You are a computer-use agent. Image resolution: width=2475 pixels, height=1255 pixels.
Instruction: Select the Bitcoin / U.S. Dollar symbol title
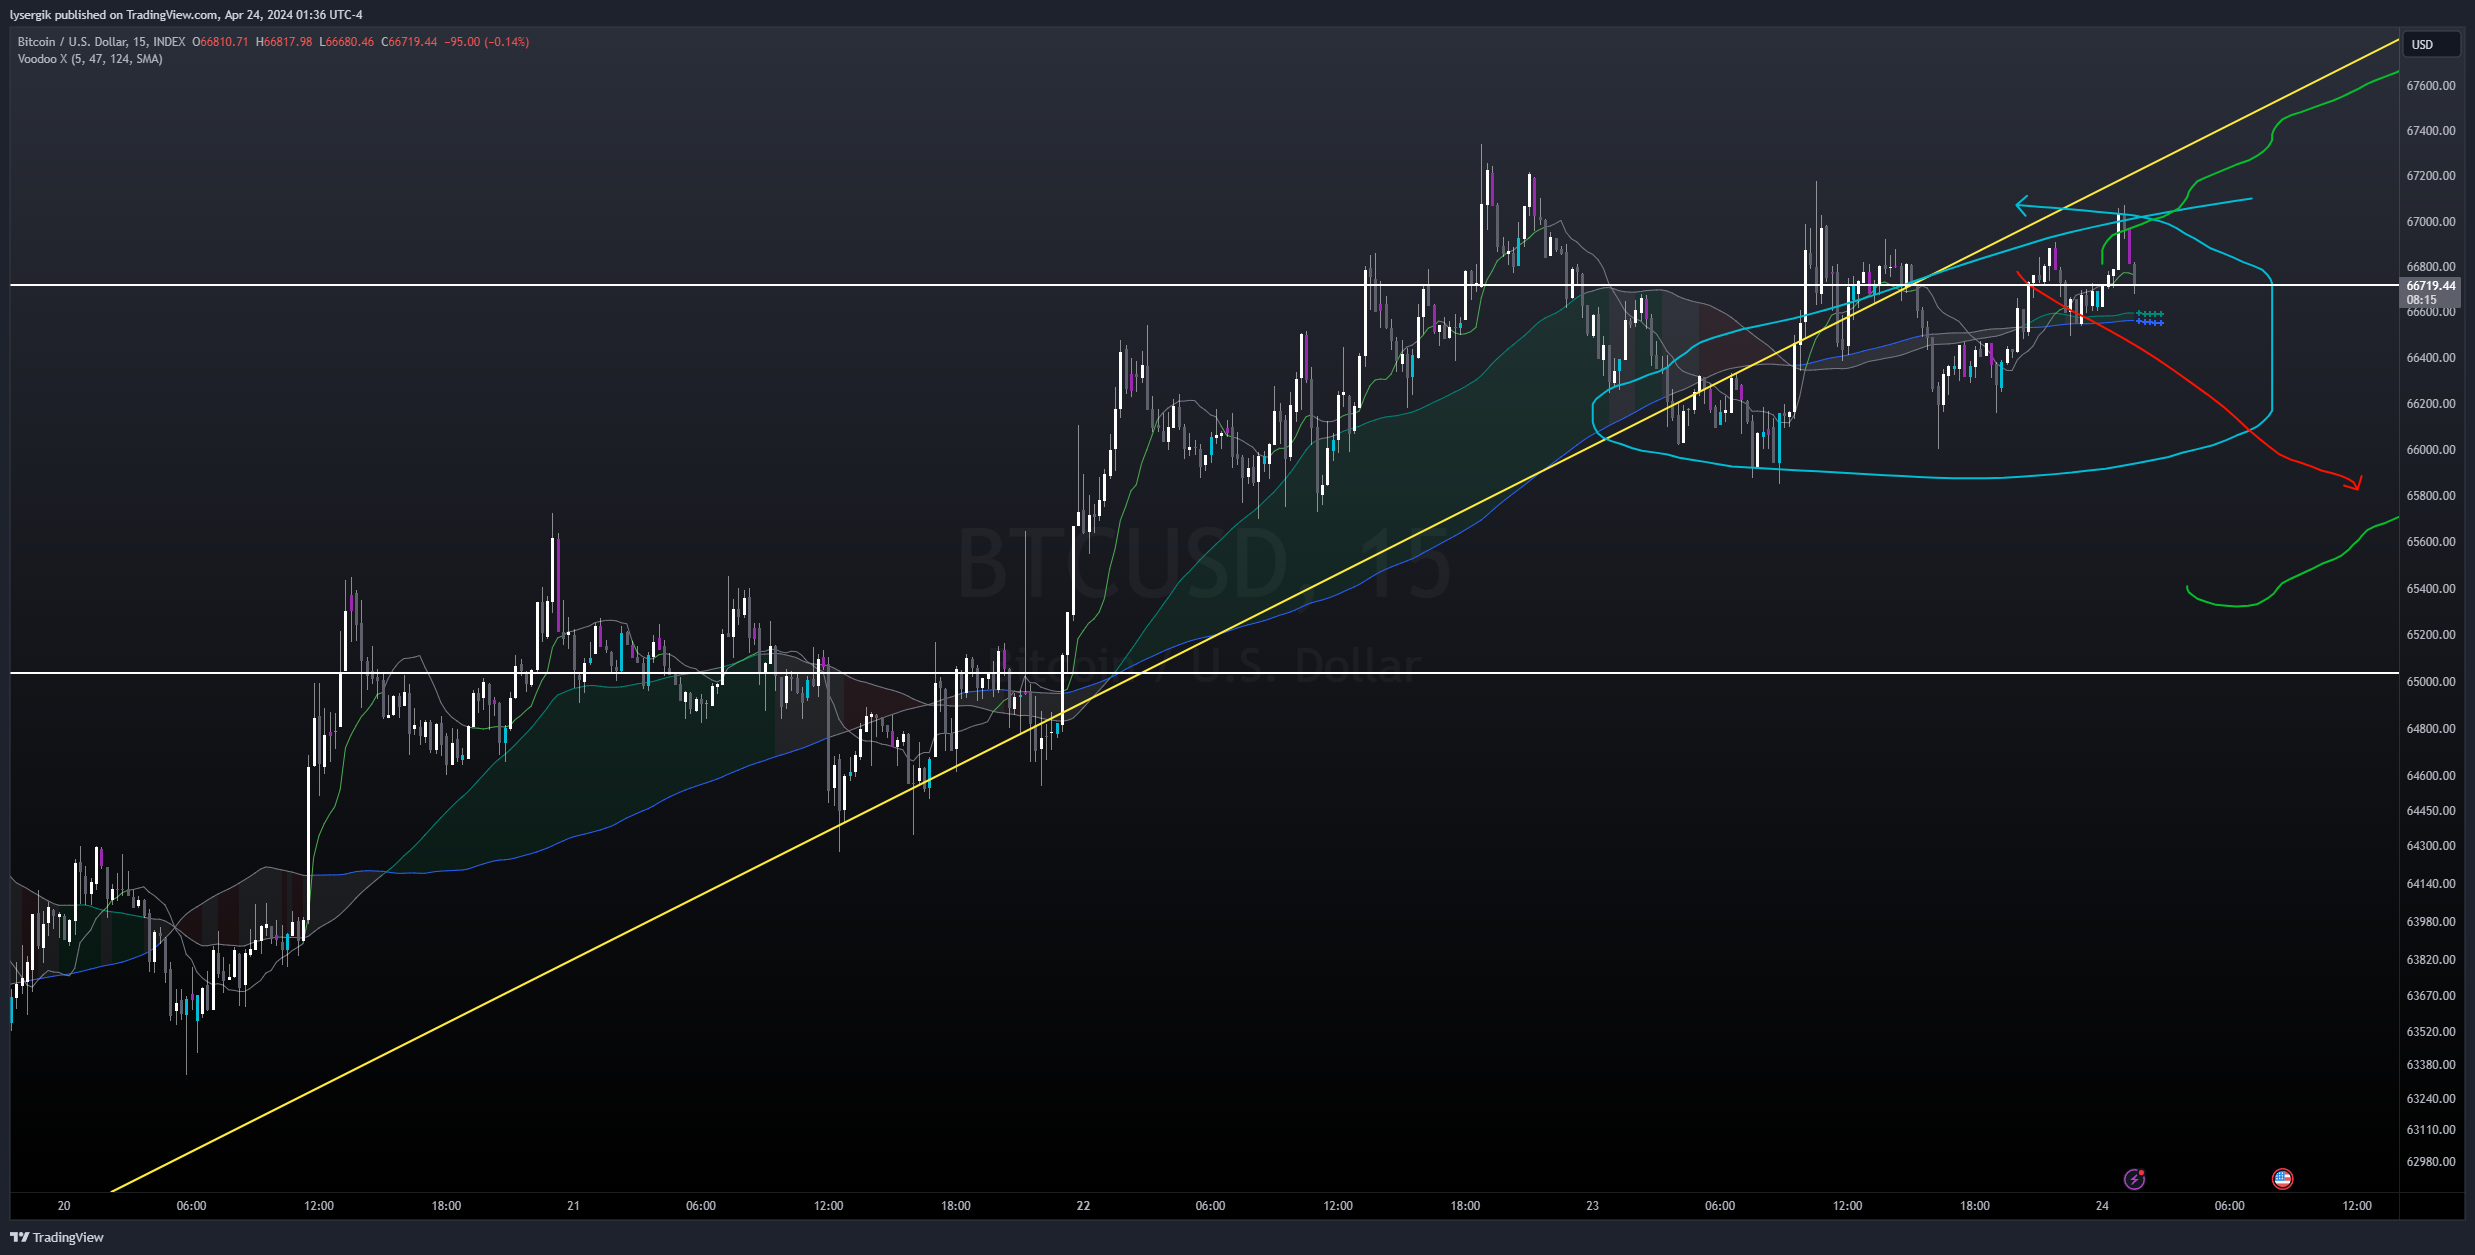pos(101,42)
